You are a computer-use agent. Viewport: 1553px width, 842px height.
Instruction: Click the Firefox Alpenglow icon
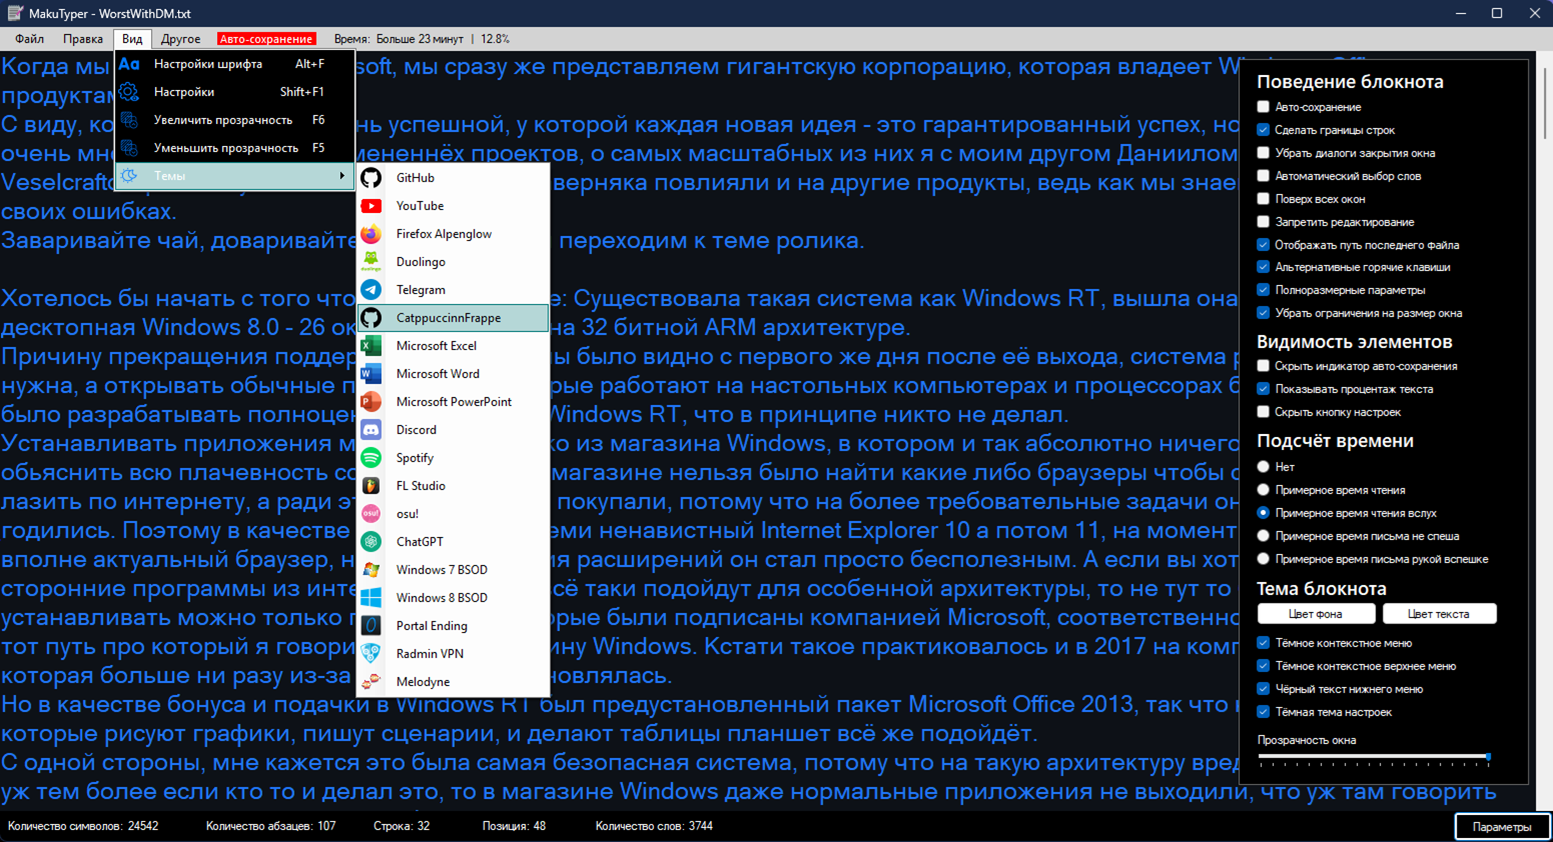[371, 234]
